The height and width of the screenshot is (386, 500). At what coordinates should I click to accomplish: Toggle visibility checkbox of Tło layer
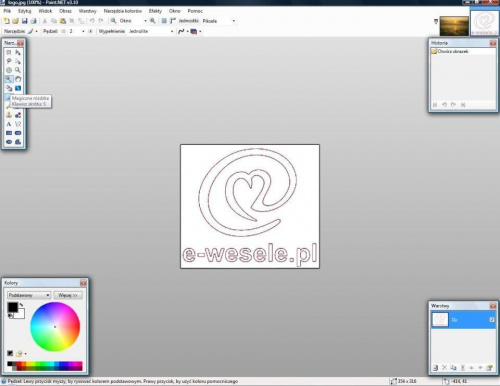pos(492,320)
